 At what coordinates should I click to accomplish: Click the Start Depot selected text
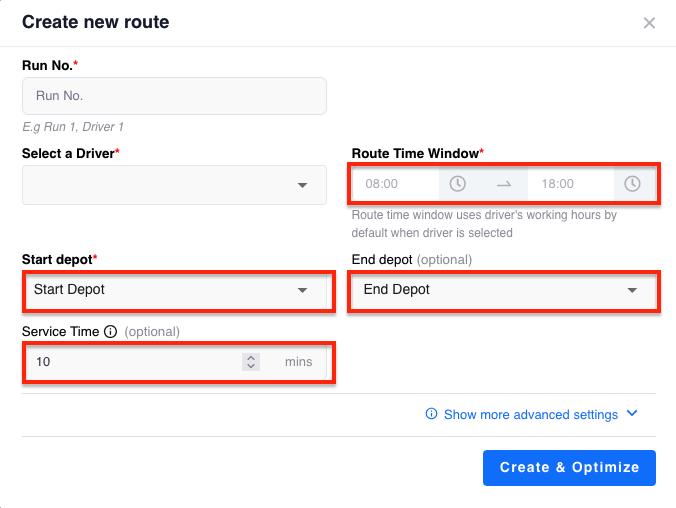click(x=69, y=289)
